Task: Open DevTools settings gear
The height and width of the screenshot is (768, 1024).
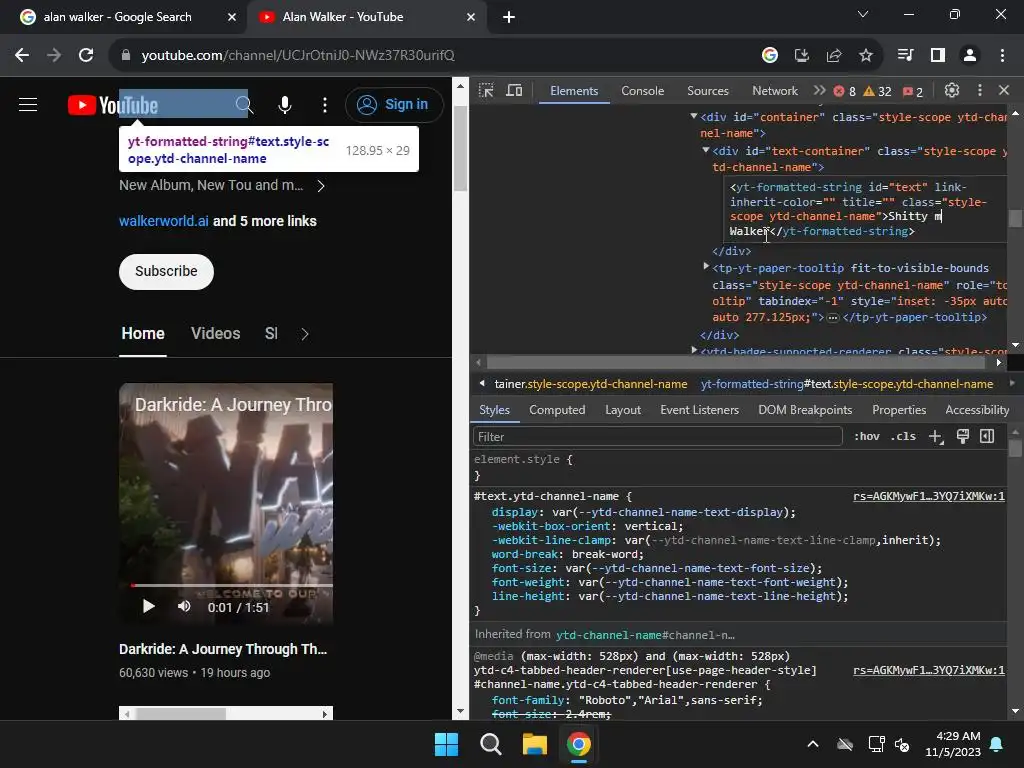Action: pyautogui.click(x=952, y=90)
